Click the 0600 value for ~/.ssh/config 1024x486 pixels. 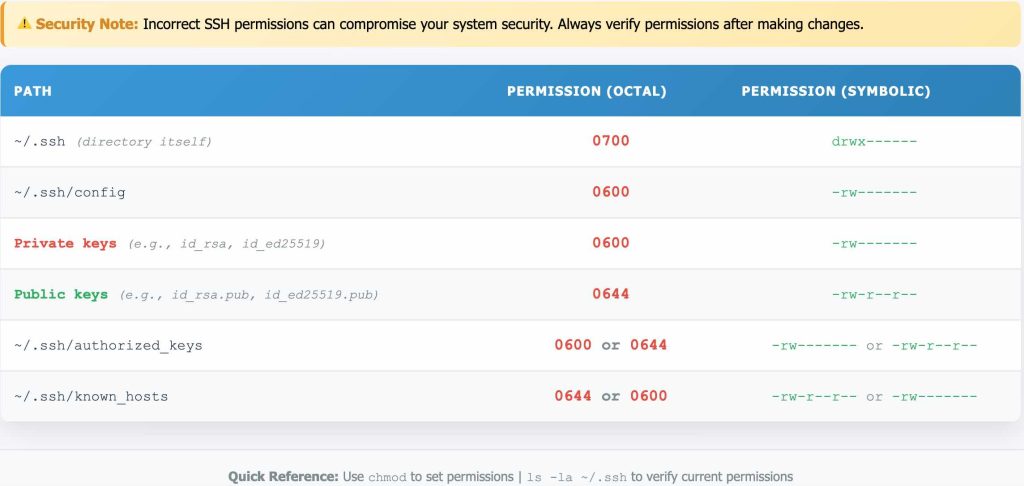(x=611, y=191)
